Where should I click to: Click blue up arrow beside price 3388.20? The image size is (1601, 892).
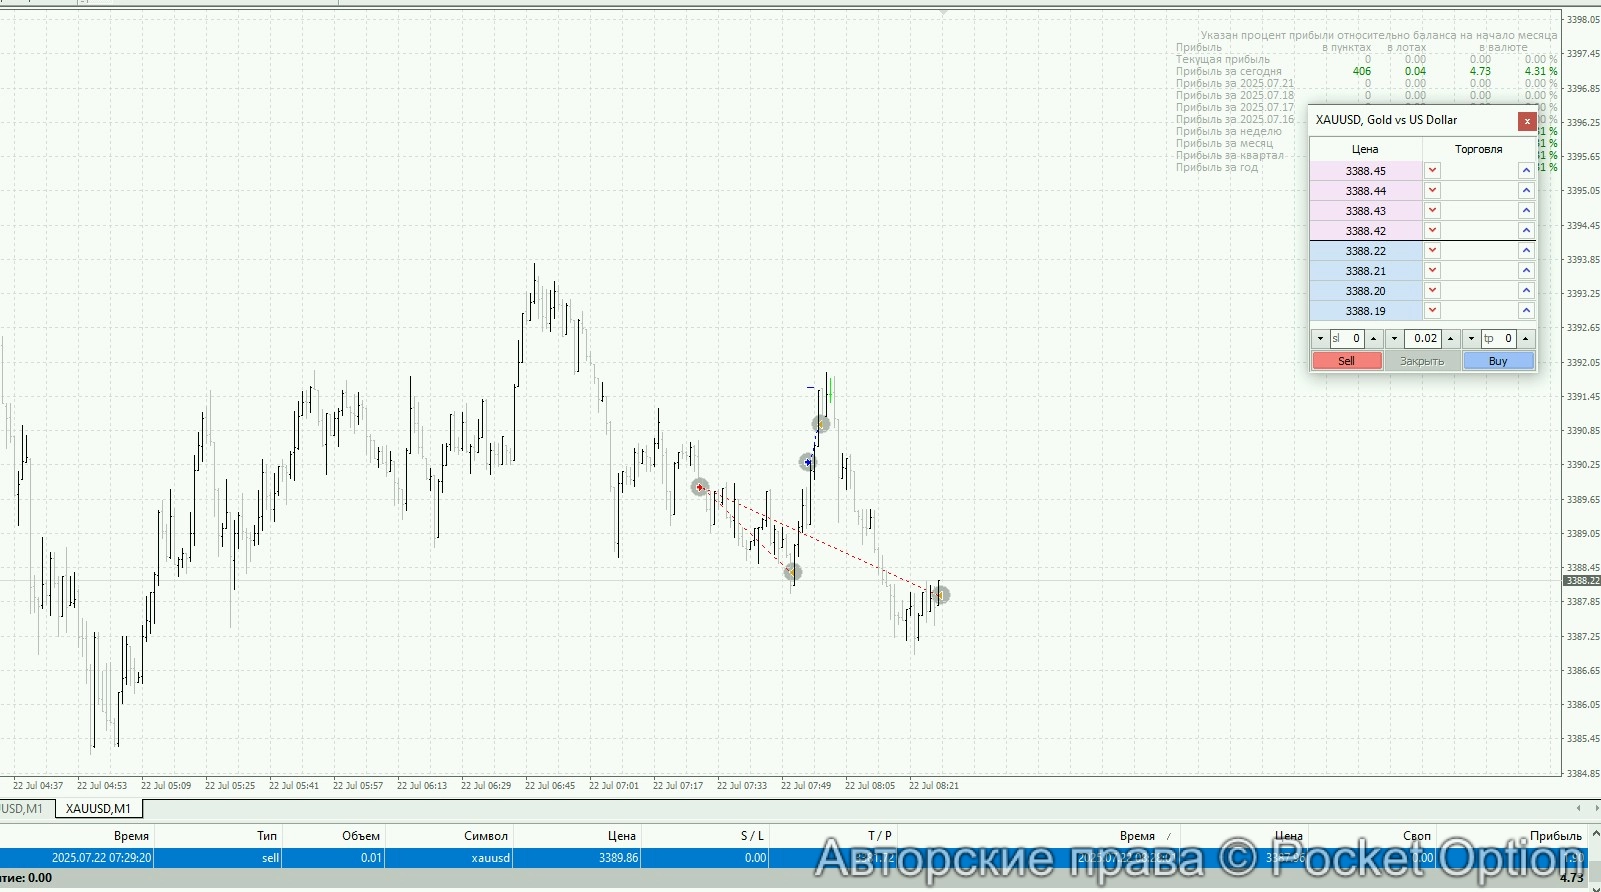click(1526, 290)
